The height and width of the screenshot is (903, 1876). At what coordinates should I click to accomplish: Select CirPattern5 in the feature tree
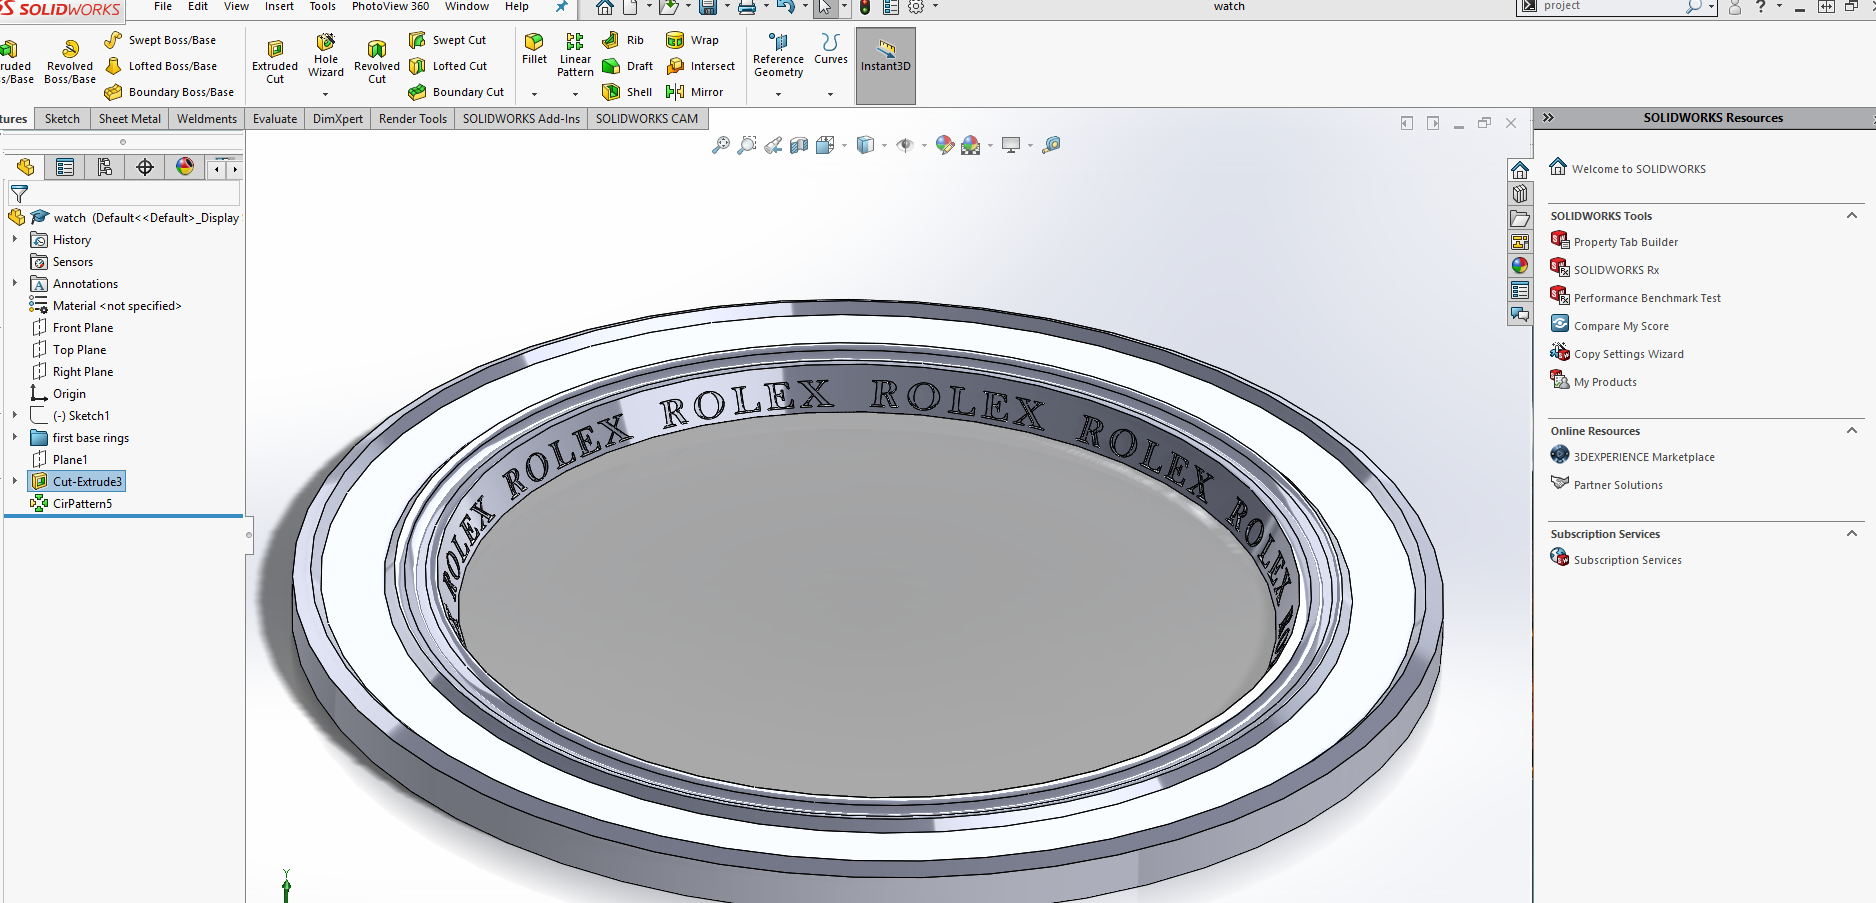[82, 504]
